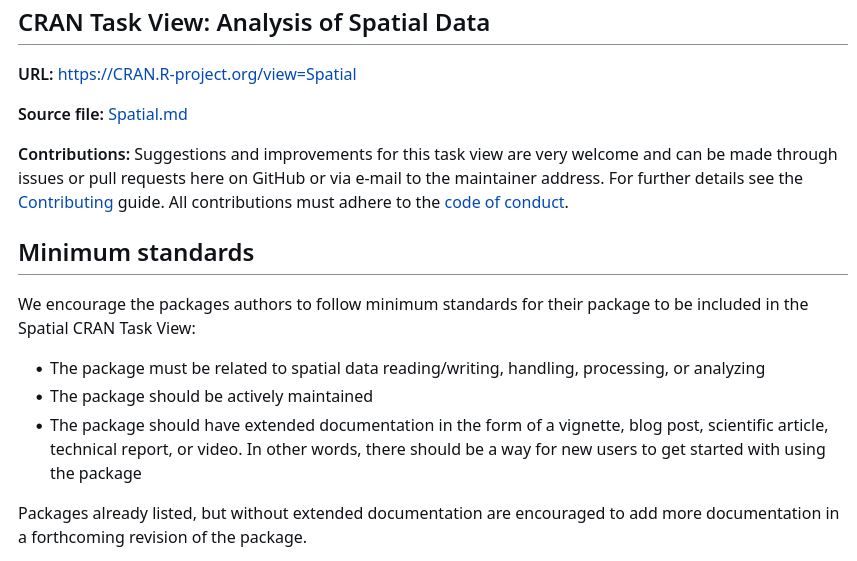
Task: Follow the Contributing guide link
Action: click(x=66, y=202)
